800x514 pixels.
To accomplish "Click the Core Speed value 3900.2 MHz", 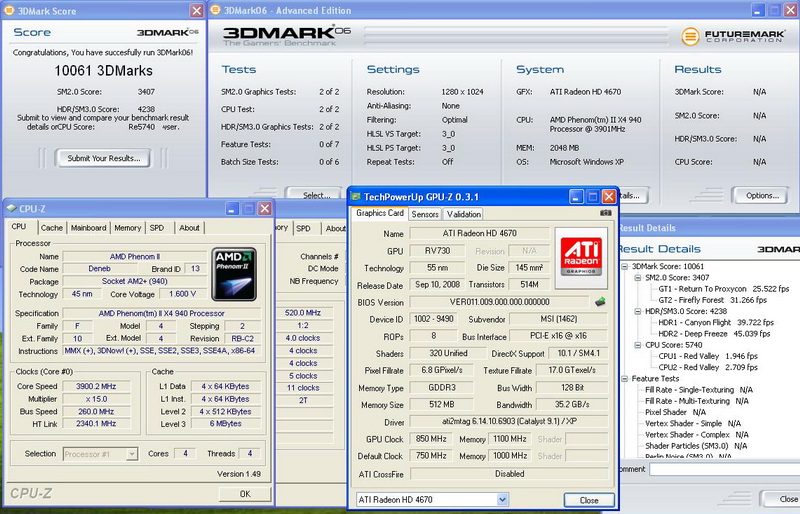I will tap(95, 386).
